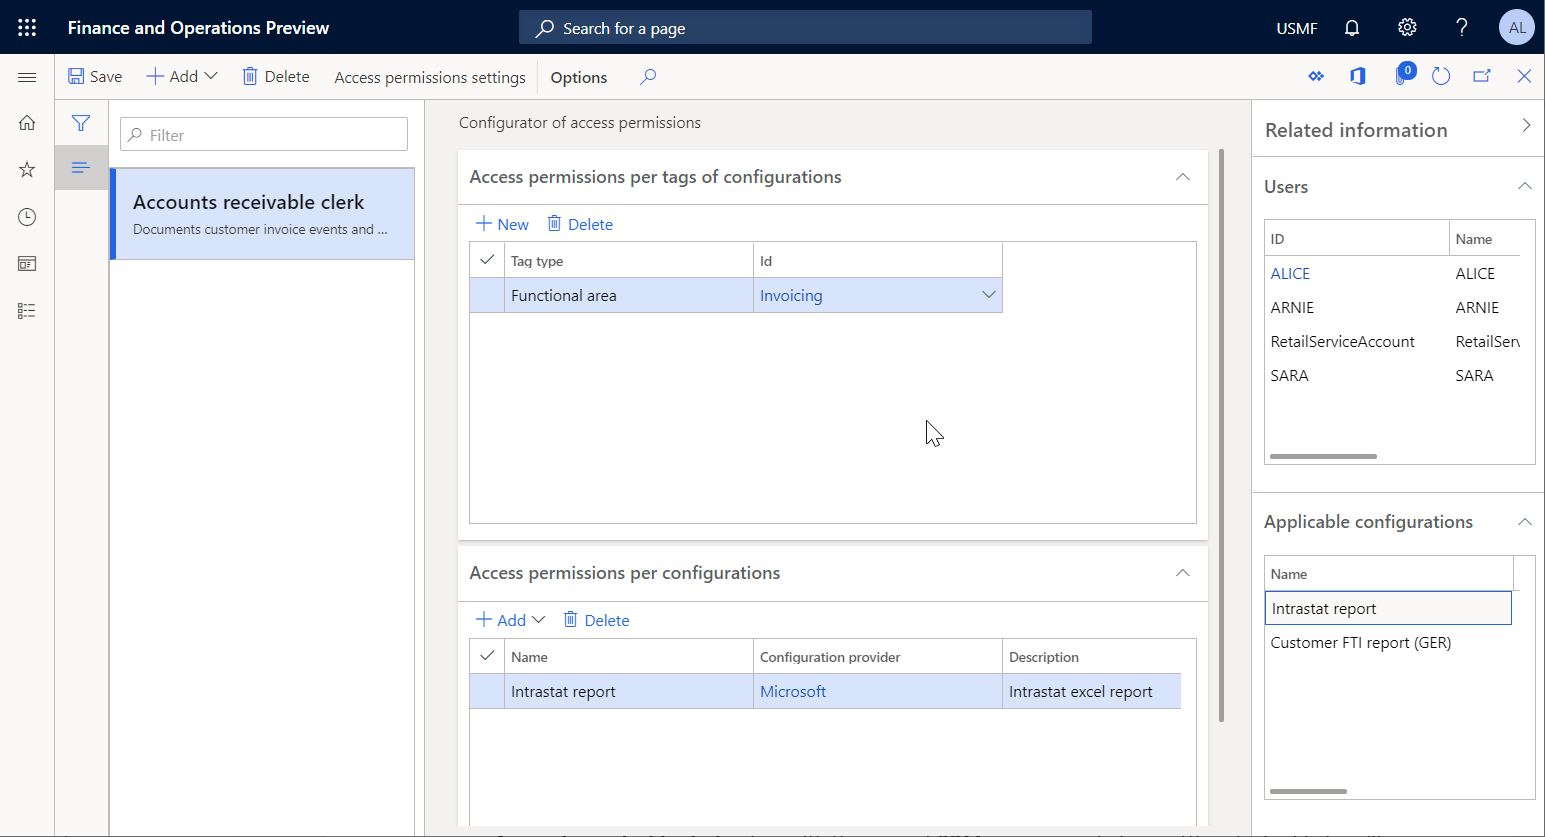Click inside the Filter input field
The width and height of the screenshot is (1545, 837).
263,133
